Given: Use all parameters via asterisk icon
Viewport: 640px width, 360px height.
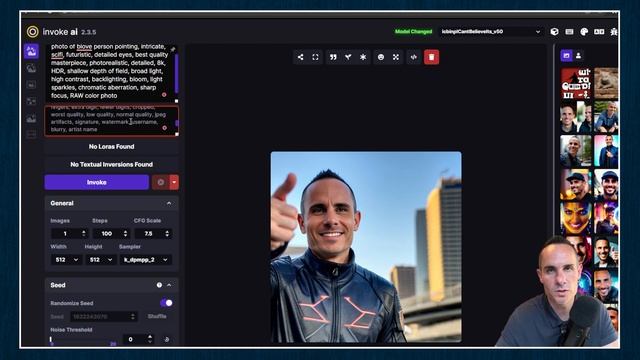Looking at the screenshot, I should click(363, 57).
